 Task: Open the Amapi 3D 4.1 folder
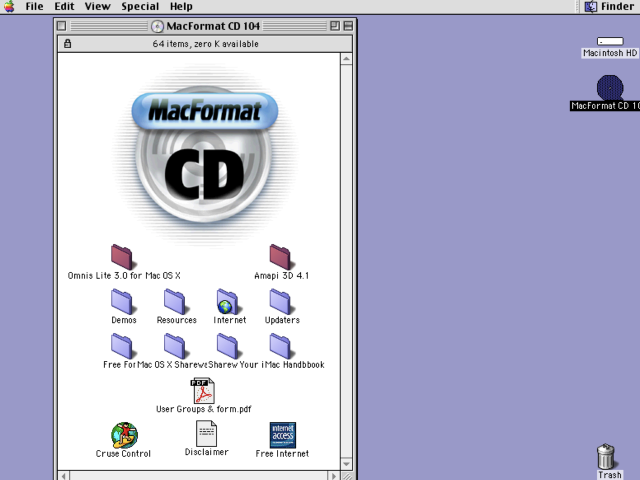click(x=280, y=257)
